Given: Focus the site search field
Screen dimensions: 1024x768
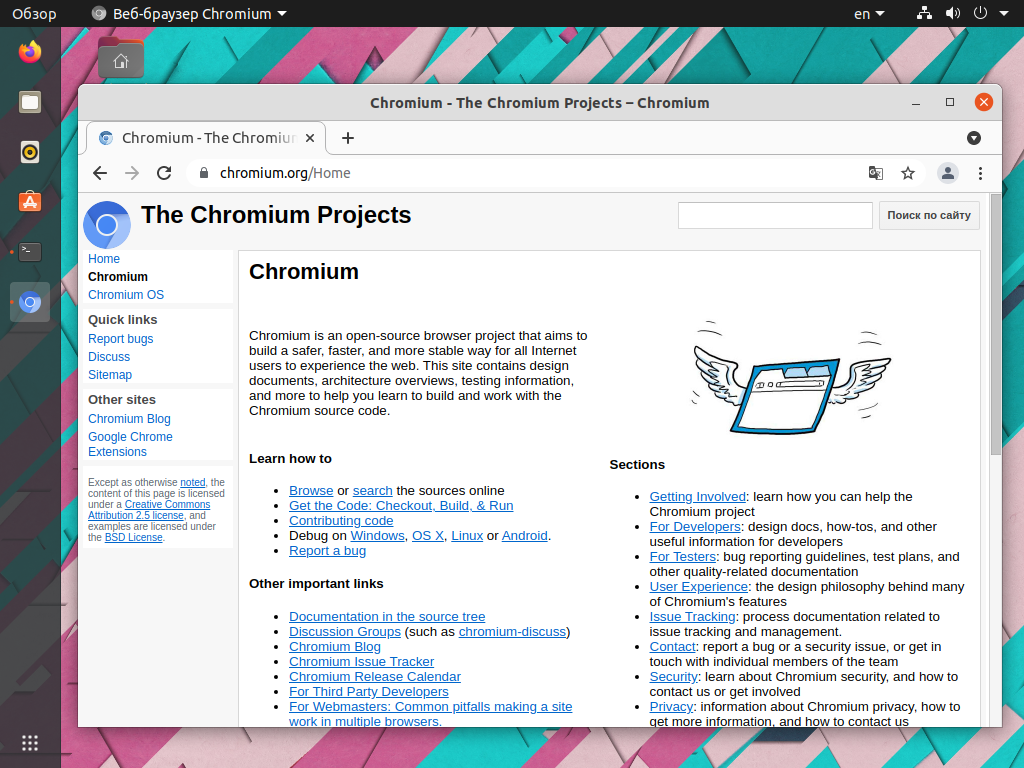Looking at the screenshot, I should tap(775, 216).
